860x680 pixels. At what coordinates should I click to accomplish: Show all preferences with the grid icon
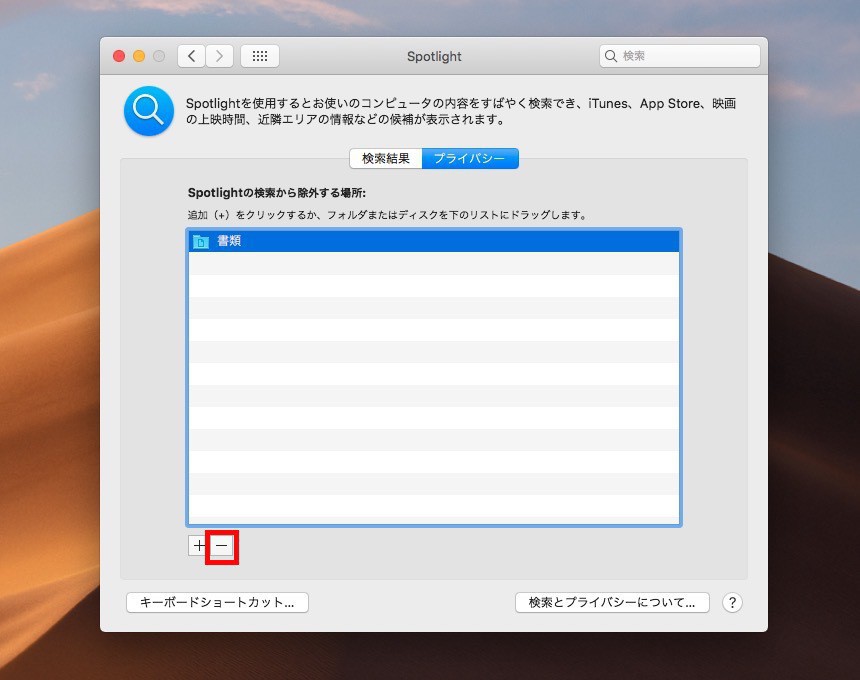pos(260,56)
